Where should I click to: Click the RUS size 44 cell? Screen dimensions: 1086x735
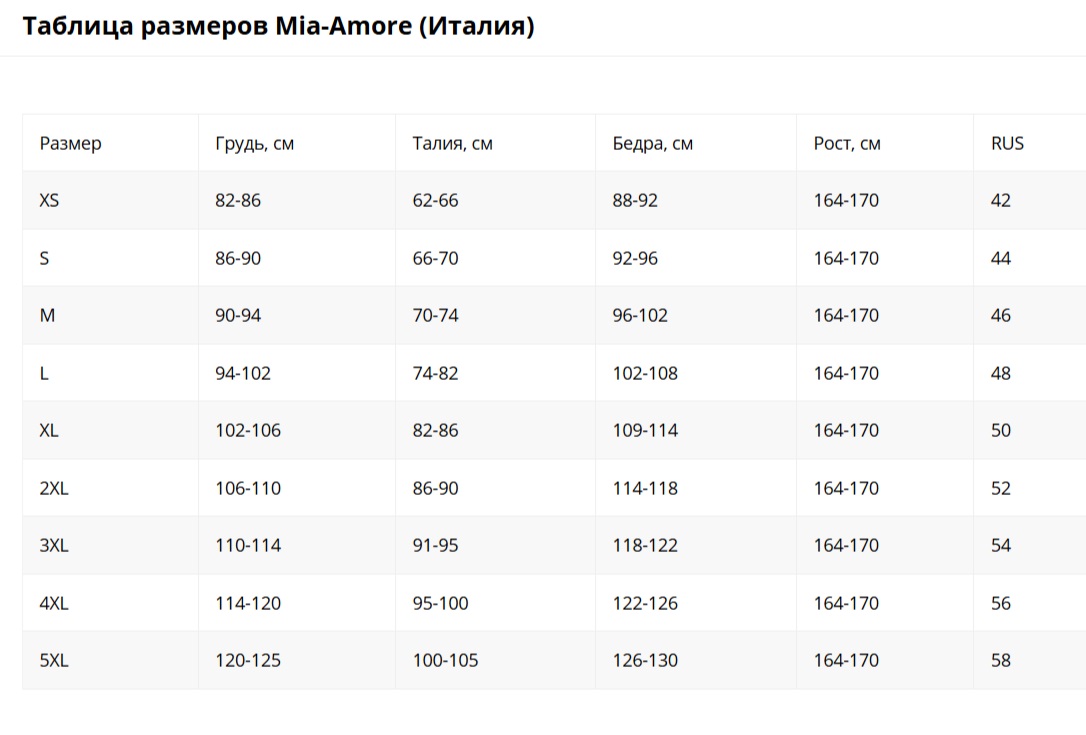pos(1000,258)
